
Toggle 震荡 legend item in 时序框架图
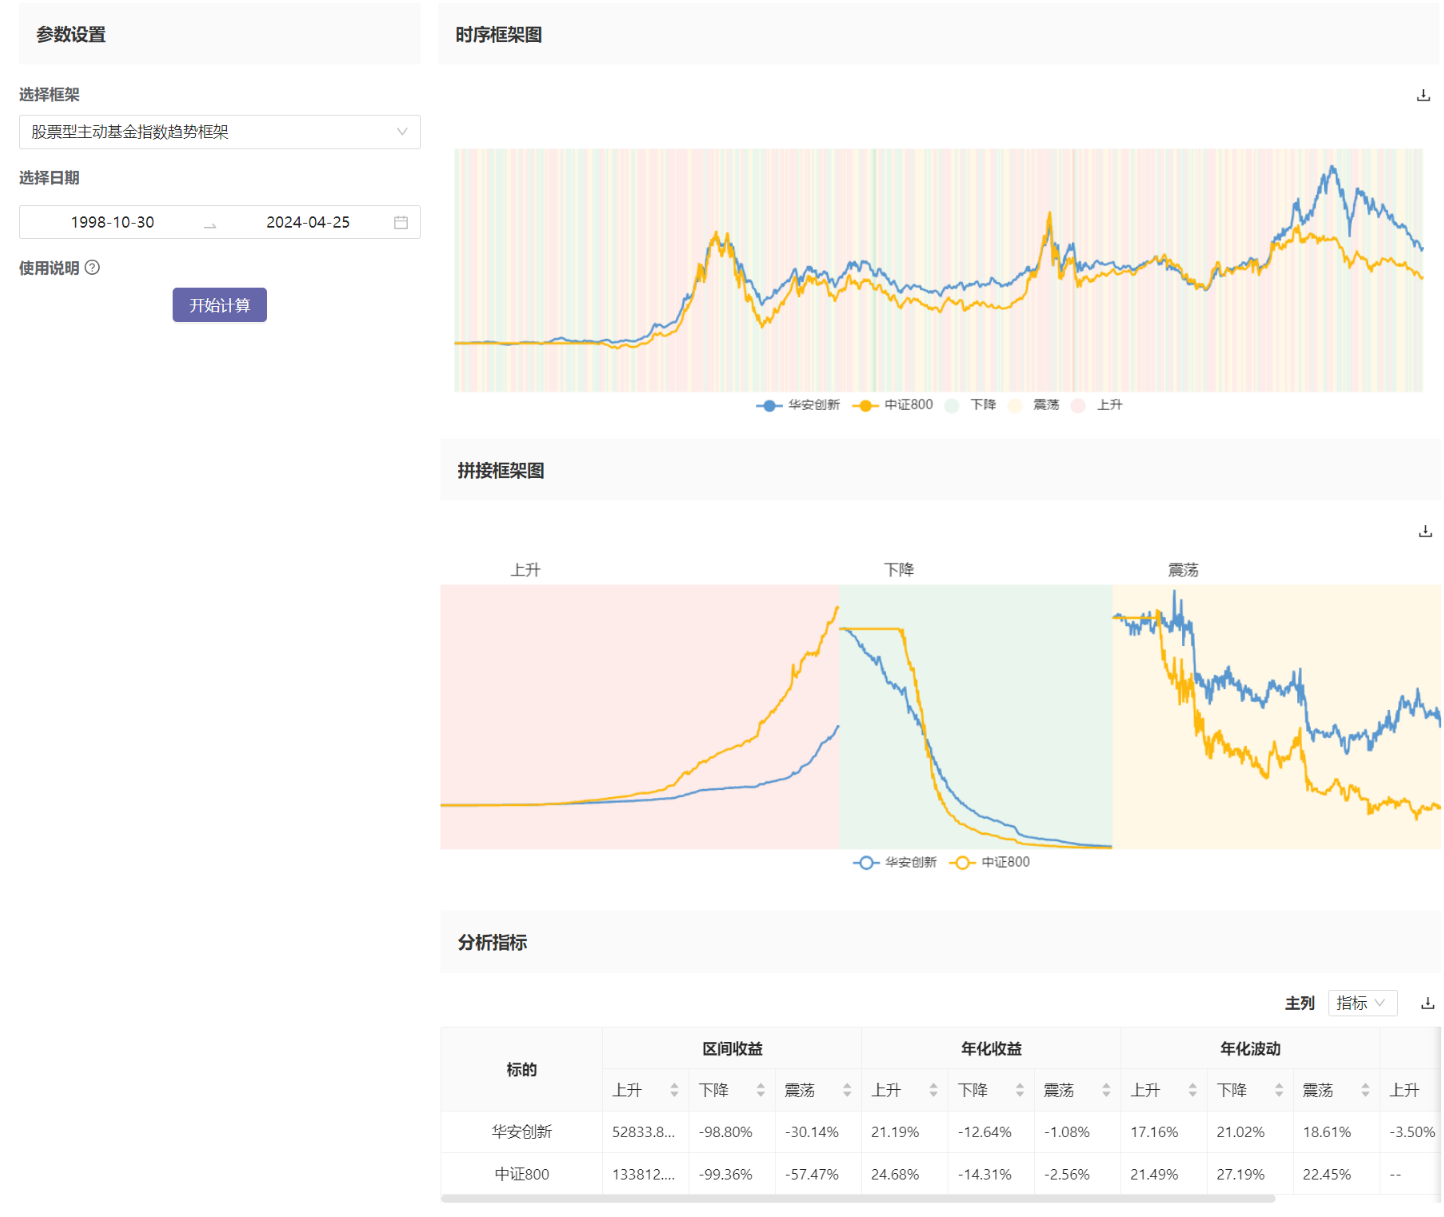[1034, 405]
